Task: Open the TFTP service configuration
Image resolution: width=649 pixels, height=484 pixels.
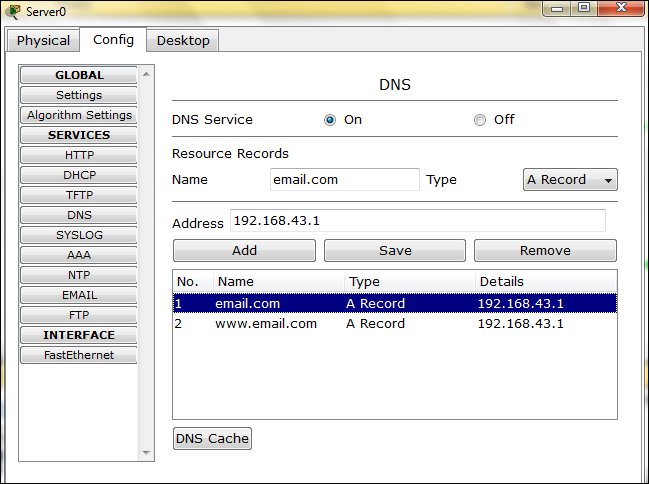Action: tap(79, 195)
